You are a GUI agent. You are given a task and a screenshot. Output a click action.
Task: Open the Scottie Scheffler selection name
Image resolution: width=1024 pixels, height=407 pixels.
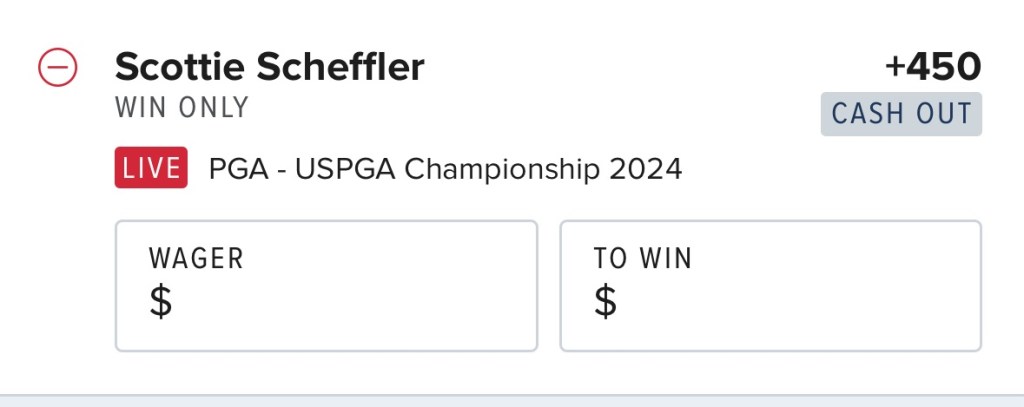pos(269,67)
